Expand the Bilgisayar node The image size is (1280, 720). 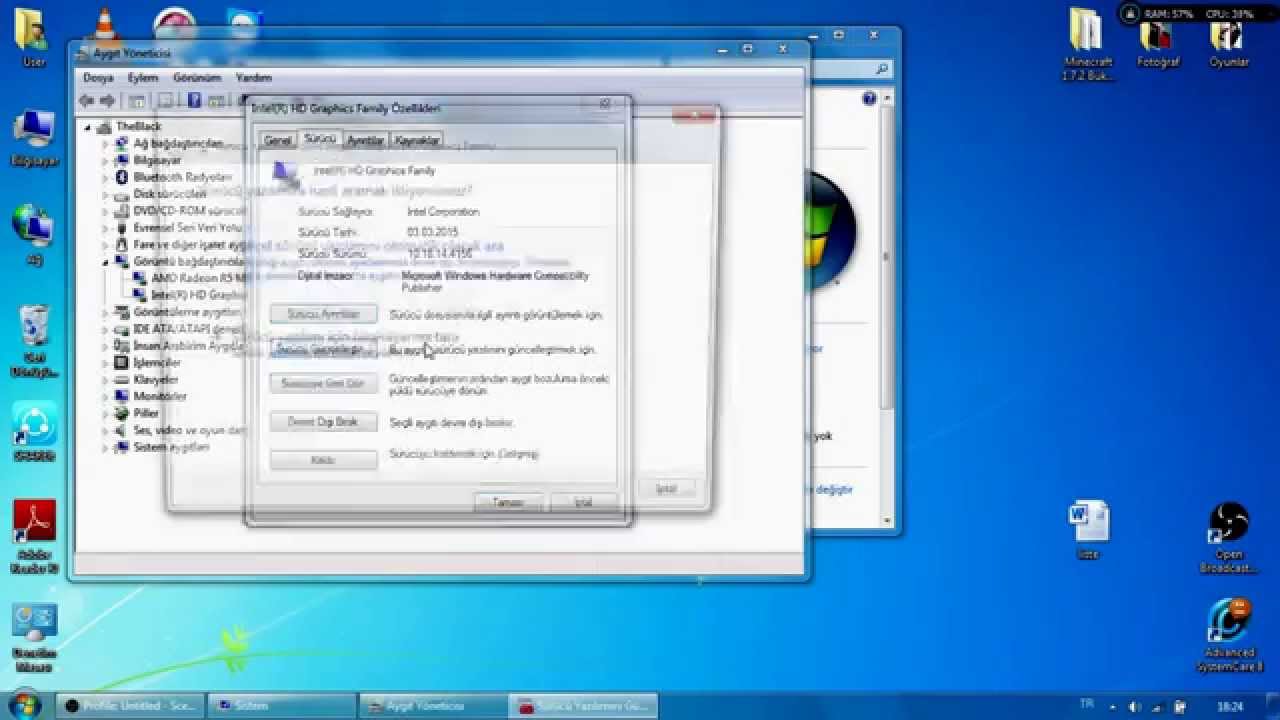[x=105, y=160]
